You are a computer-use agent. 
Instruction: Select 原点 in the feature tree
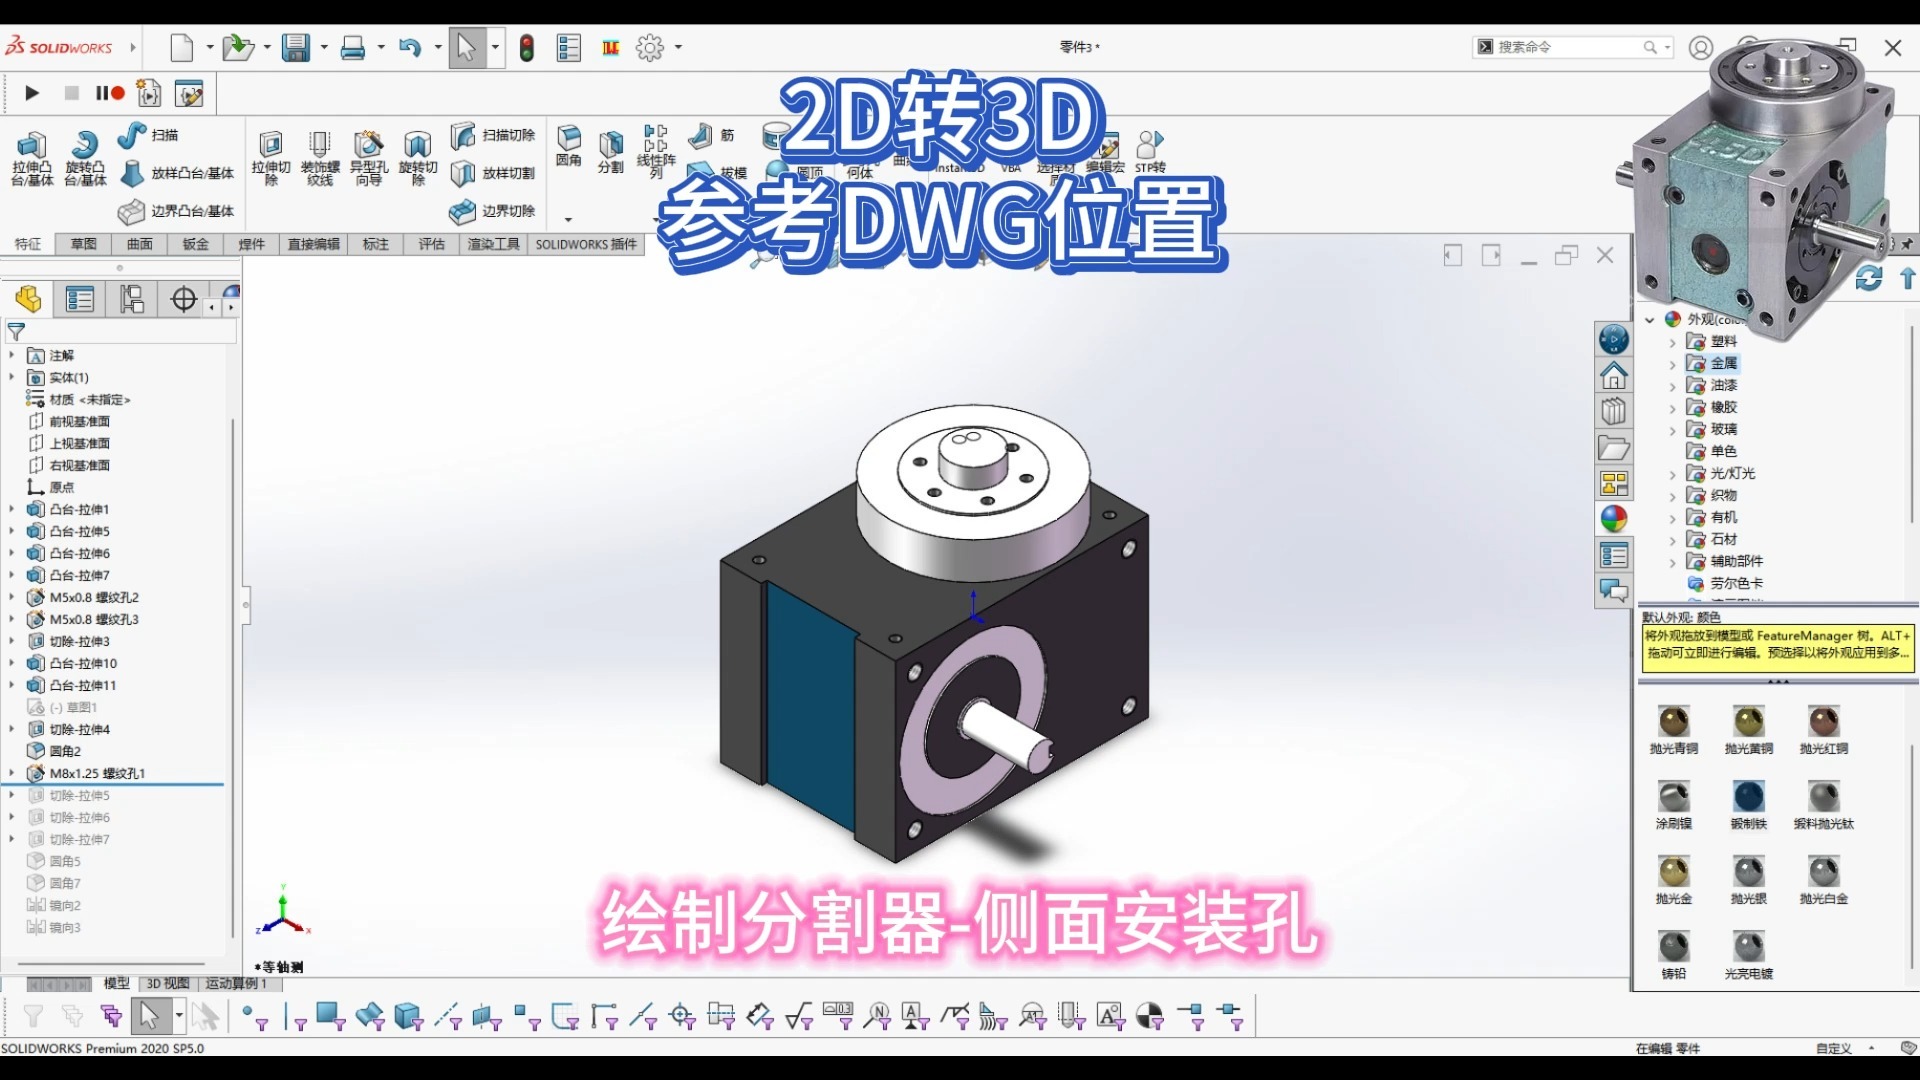[60, 487]
